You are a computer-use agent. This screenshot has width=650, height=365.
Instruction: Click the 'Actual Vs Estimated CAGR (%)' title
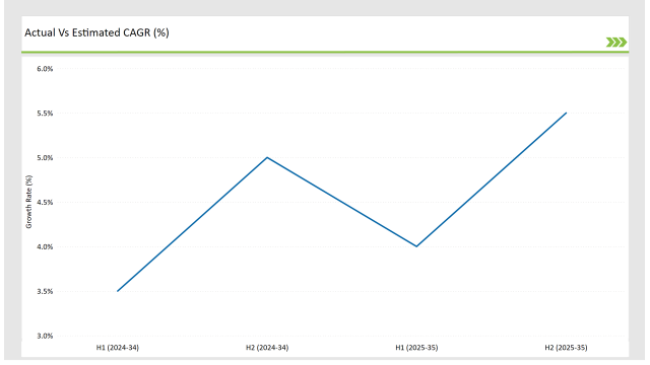[x=97, y=33]
